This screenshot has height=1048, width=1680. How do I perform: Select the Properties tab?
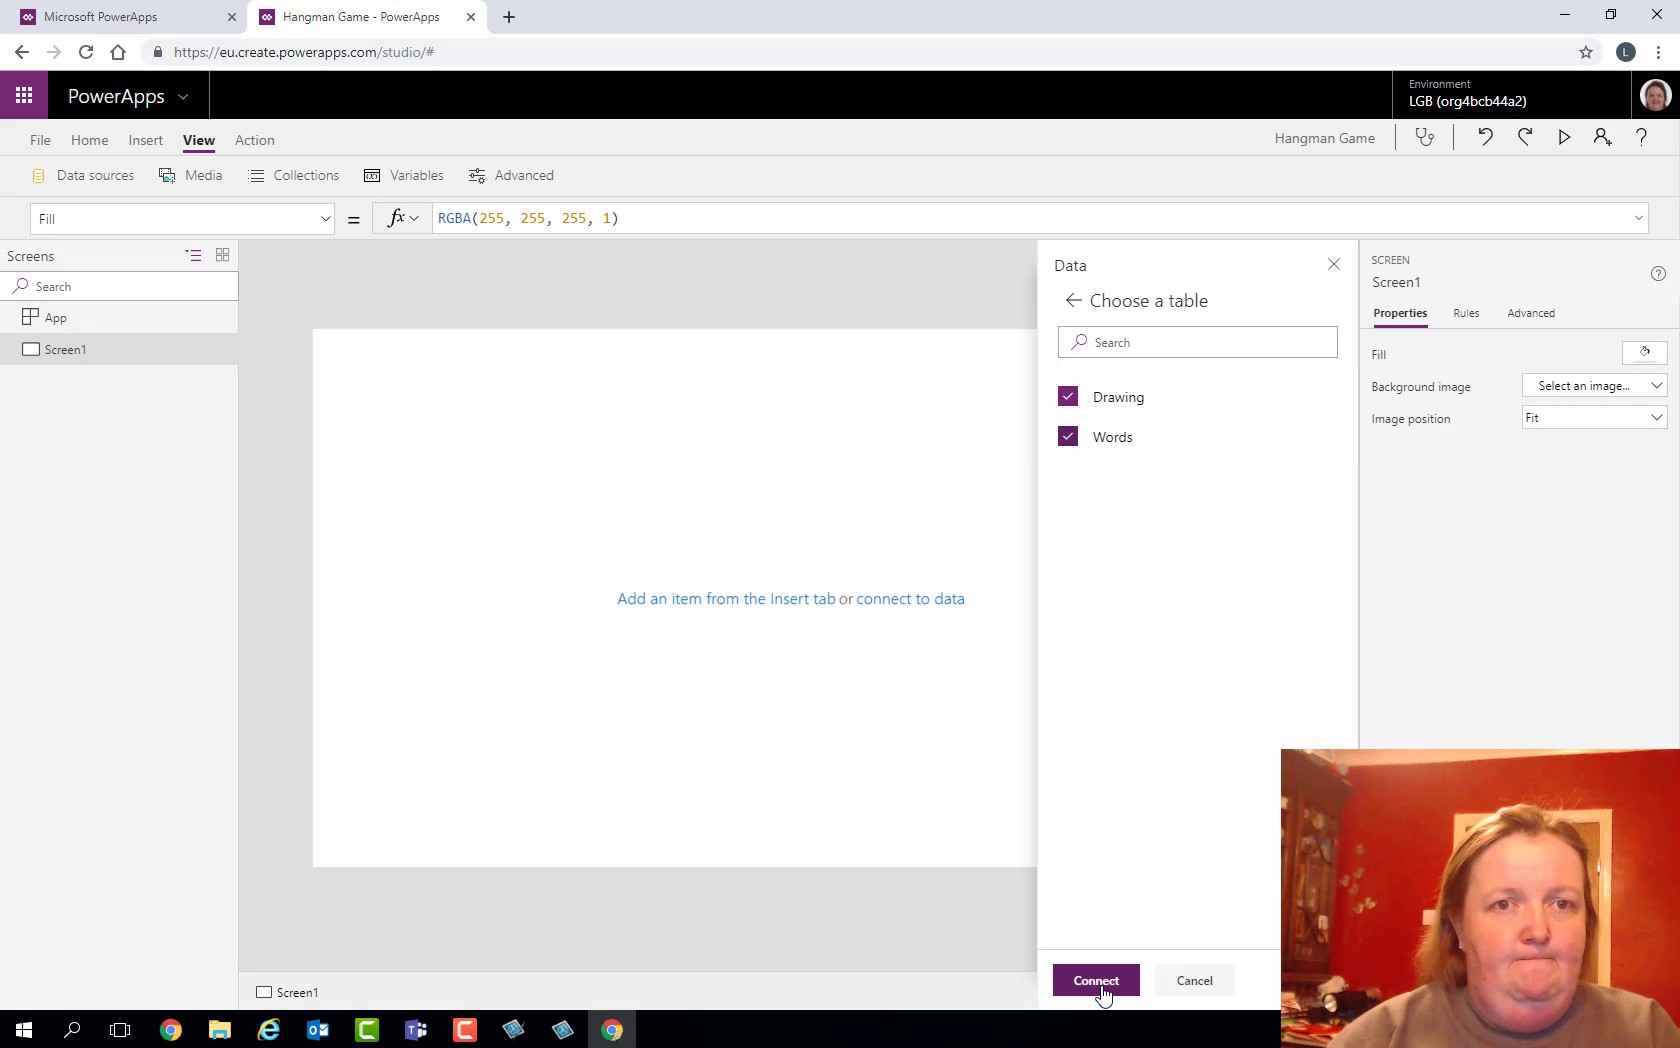pyautogui.click(x=1400, y=313)
